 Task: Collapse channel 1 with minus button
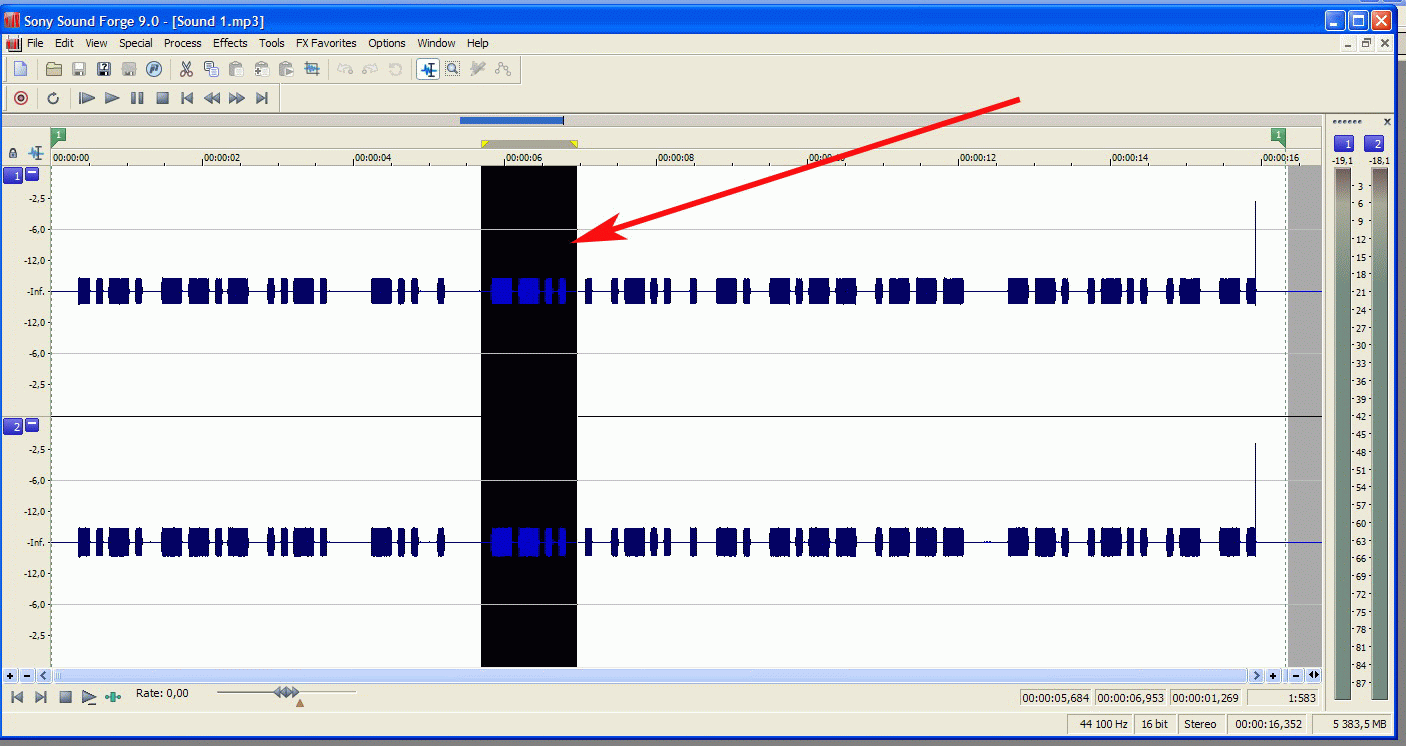(32, 175)
